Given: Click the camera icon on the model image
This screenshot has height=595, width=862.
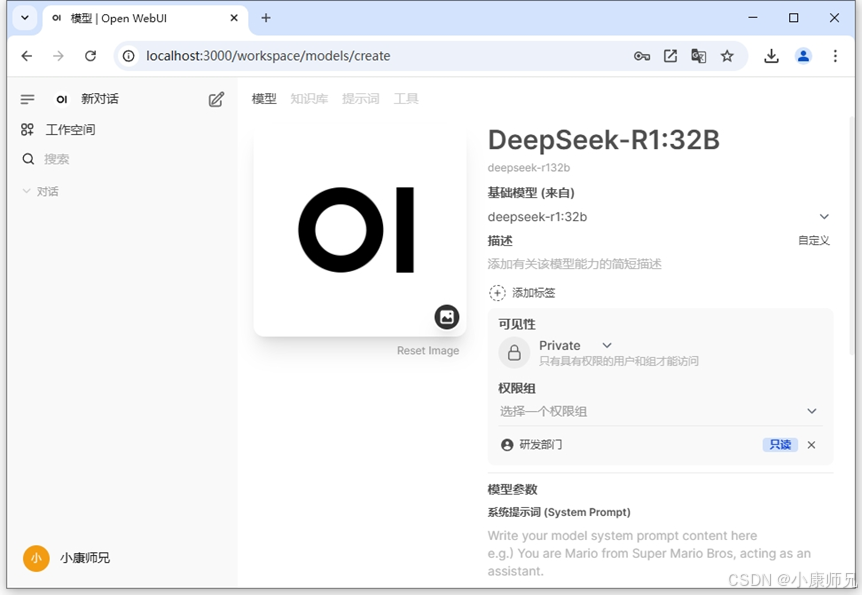Looking at the screenshot, I should coord(446,317).
